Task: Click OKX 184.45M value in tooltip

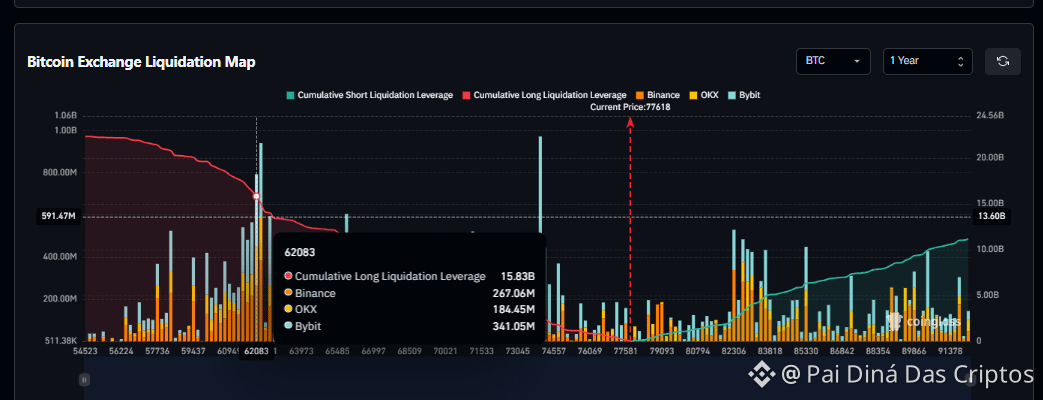Action: click(513, 309)
